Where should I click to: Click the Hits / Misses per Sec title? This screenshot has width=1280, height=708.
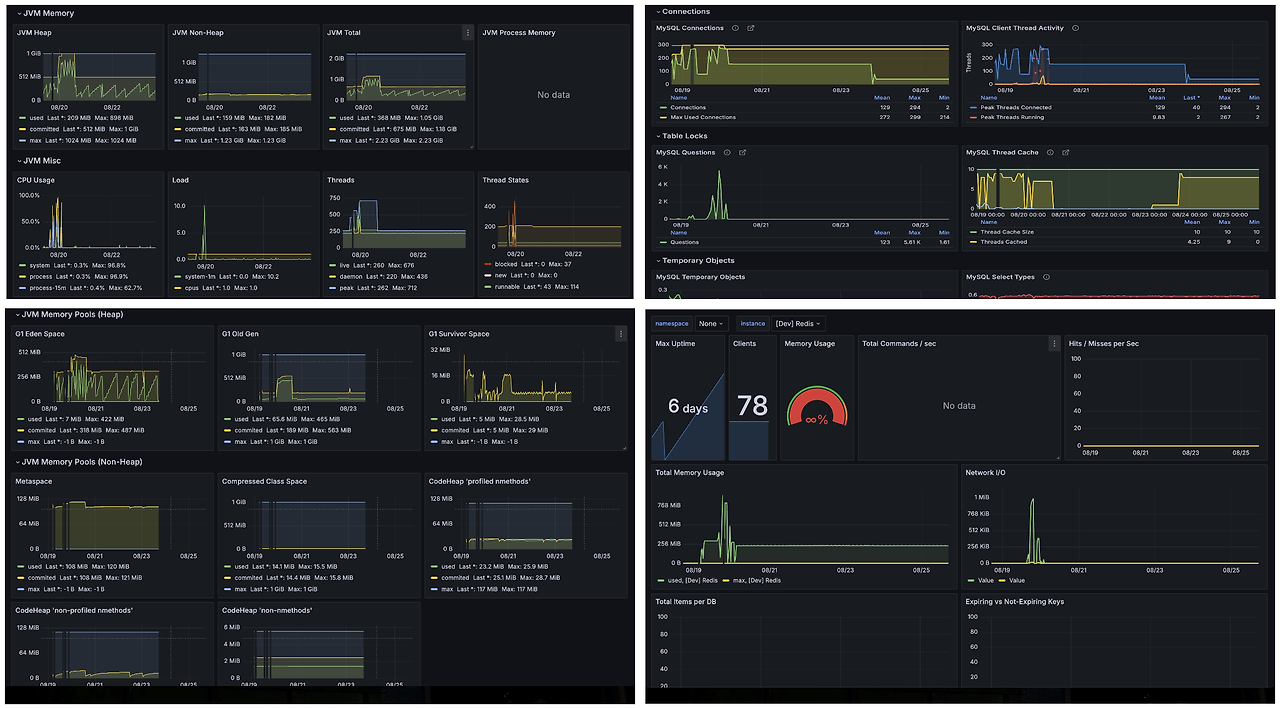[x=1105, y=343]
